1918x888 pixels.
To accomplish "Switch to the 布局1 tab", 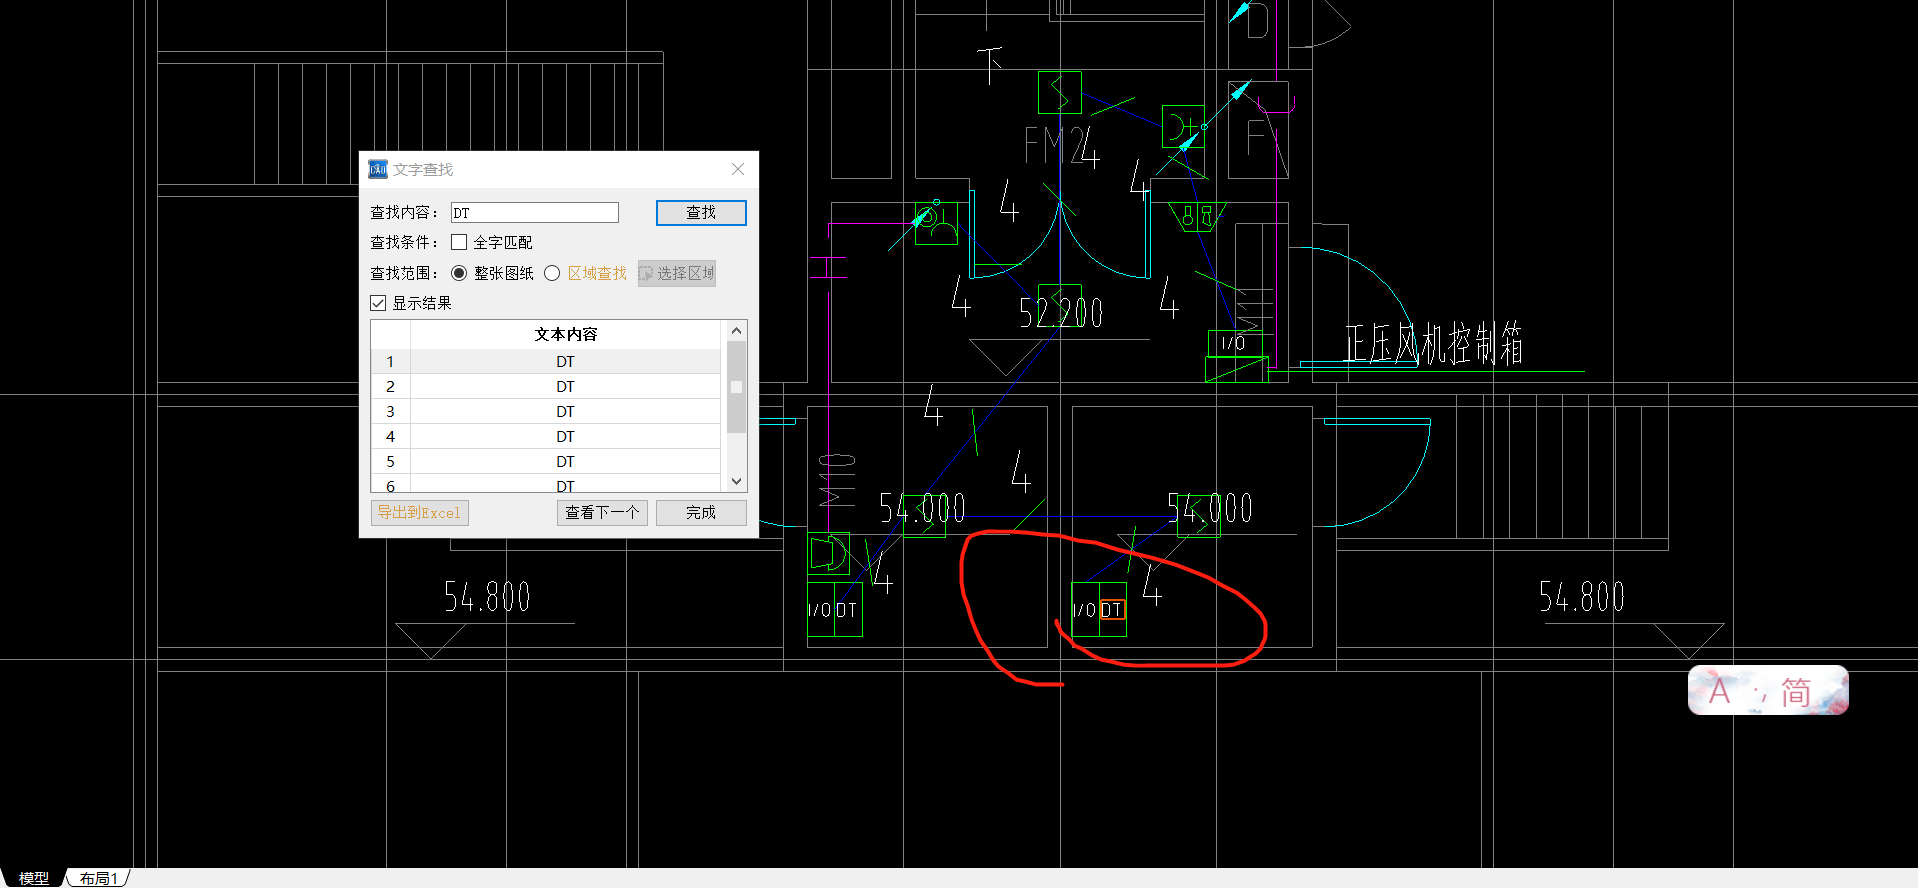I will coord(98,878).
